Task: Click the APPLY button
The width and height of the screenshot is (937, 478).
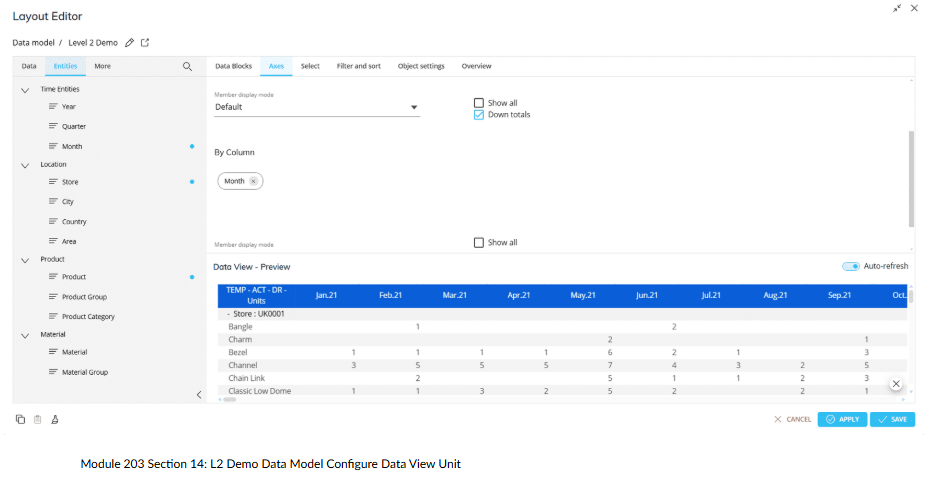Action: [843, 419]
